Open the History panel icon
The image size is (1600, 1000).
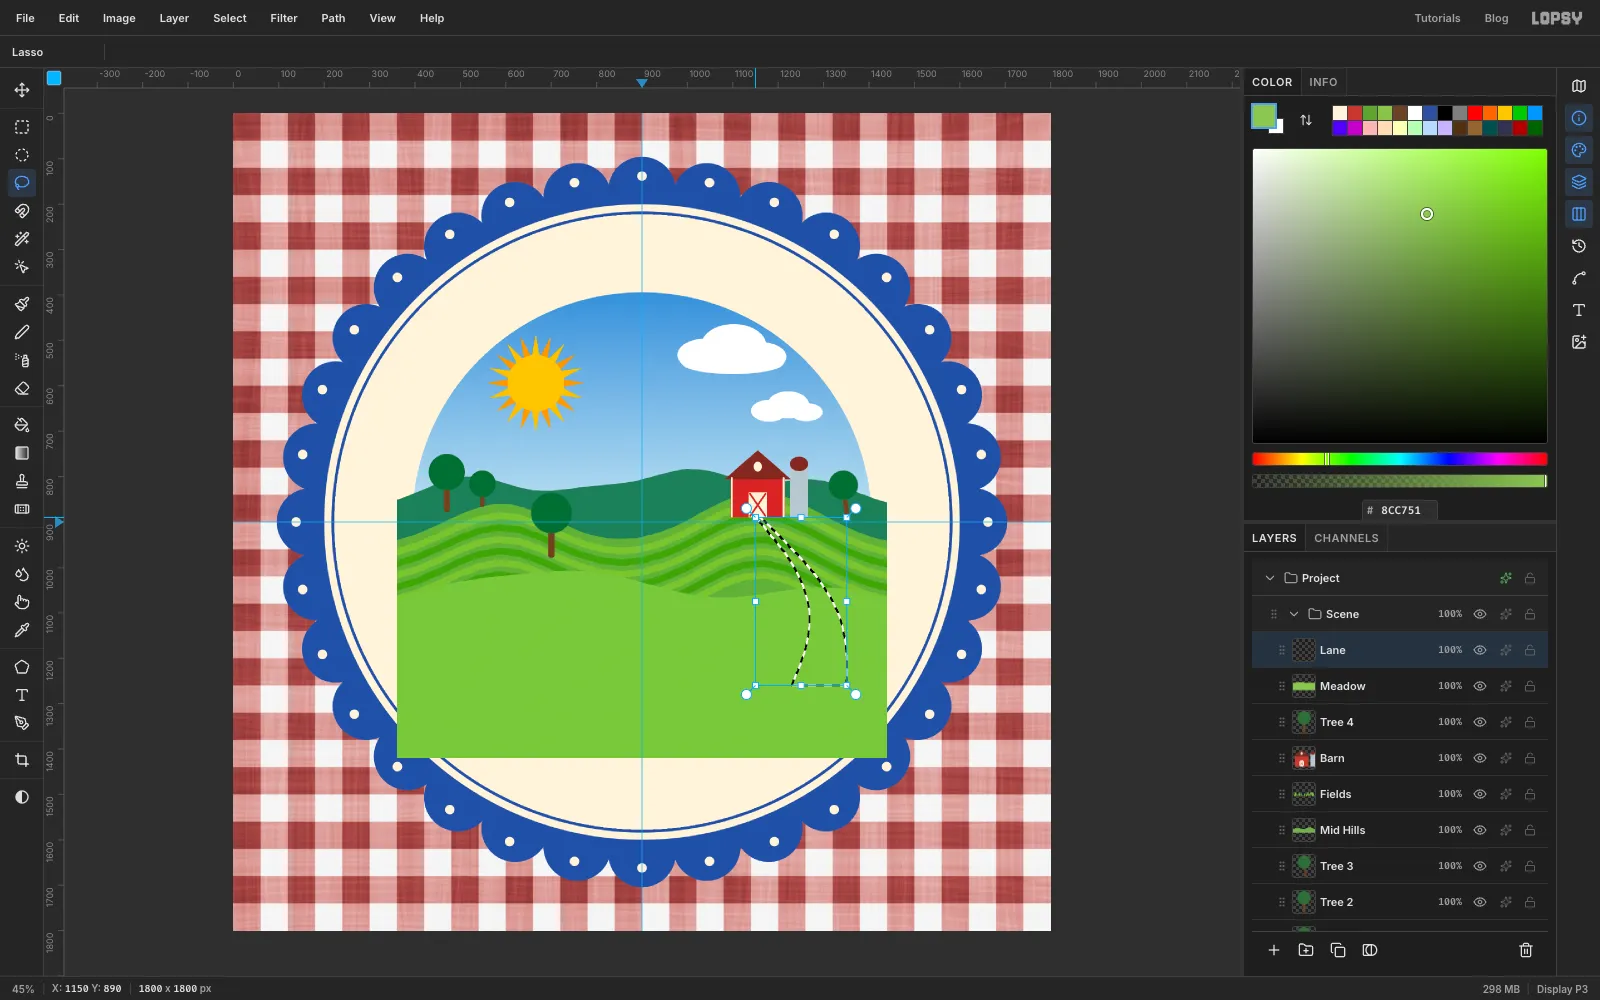point(1579,246)
